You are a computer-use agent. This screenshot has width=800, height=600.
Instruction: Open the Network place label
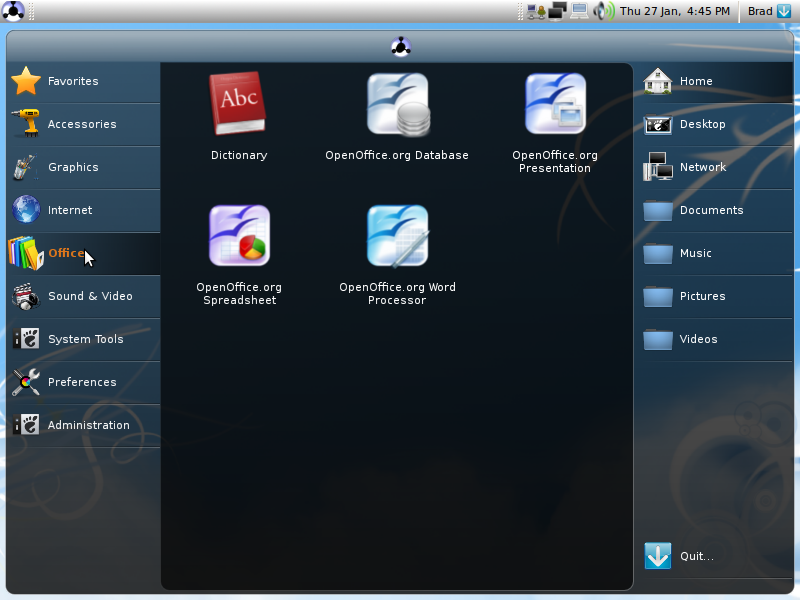[703, 167]
